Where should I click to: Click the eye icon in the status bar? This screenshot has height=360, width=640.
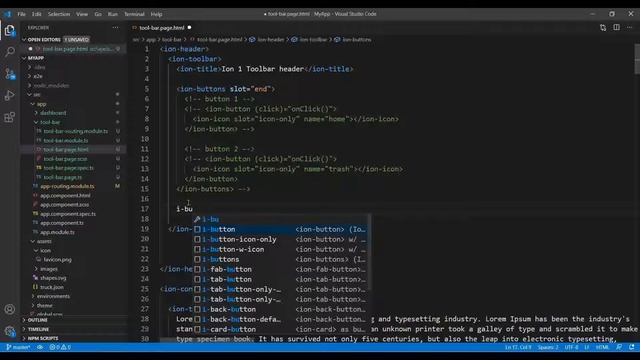coord(40,347)
